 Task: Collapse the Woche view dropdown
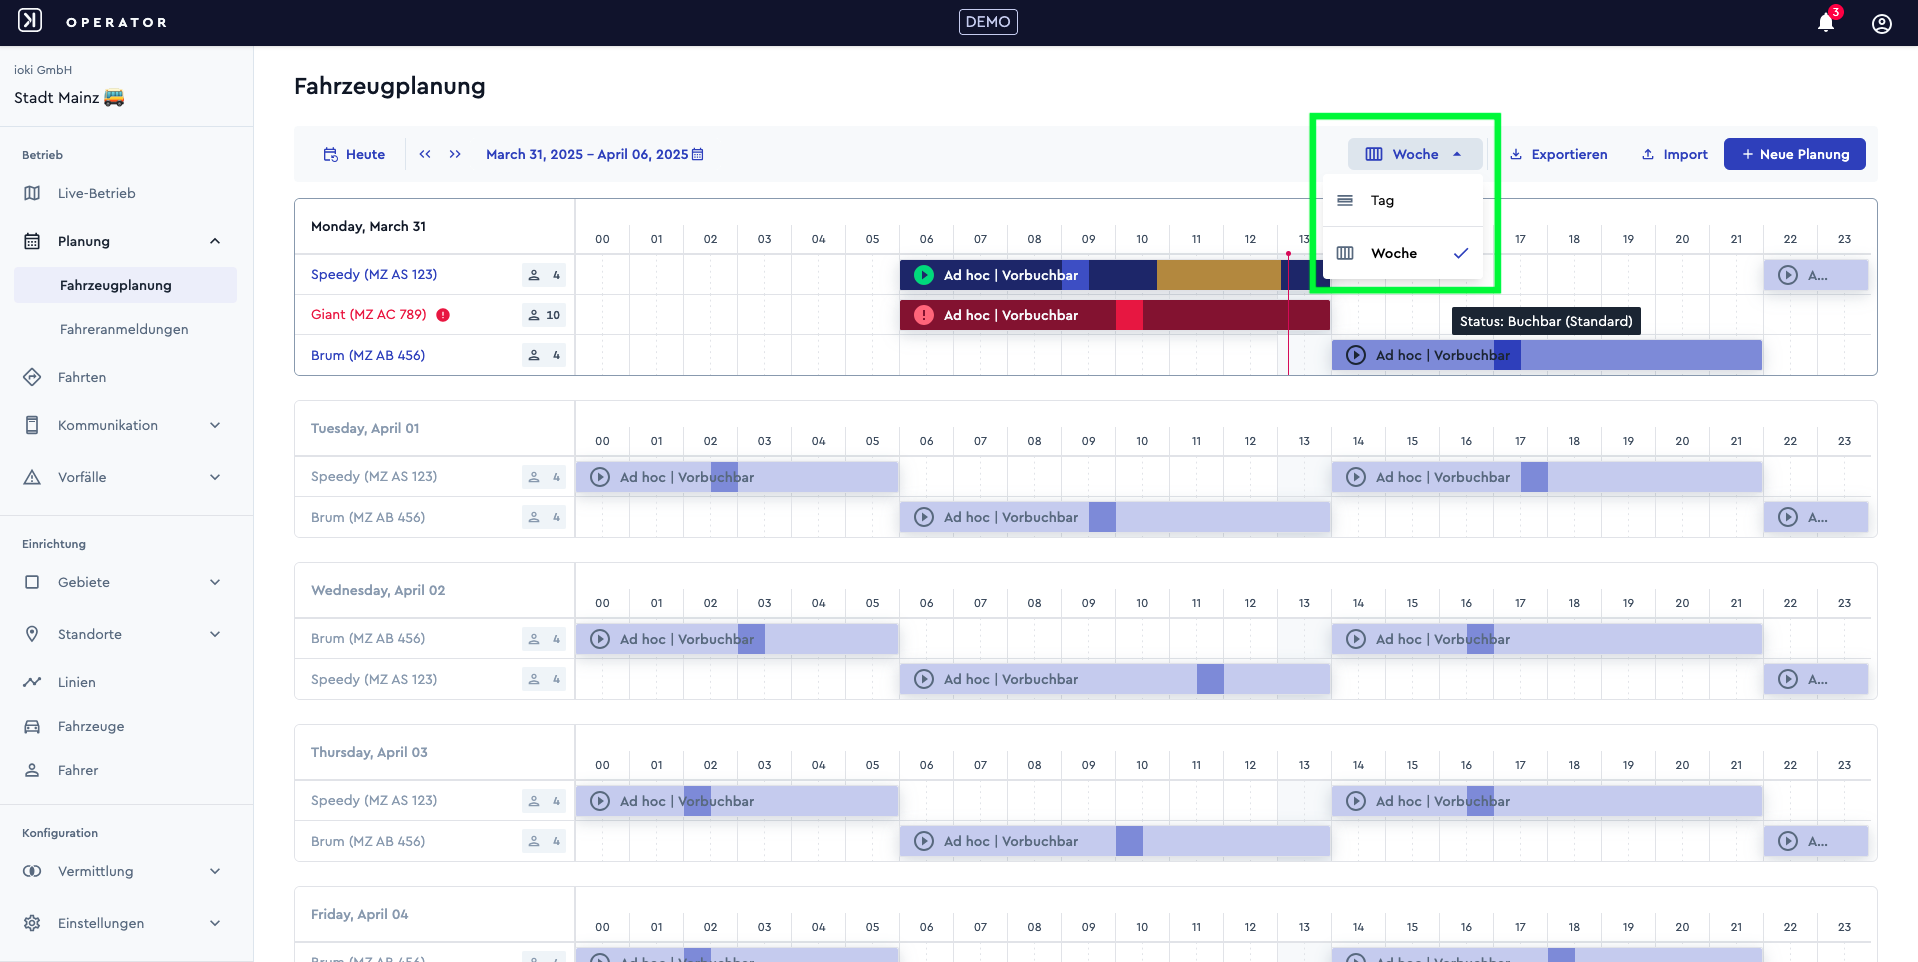1414,154
